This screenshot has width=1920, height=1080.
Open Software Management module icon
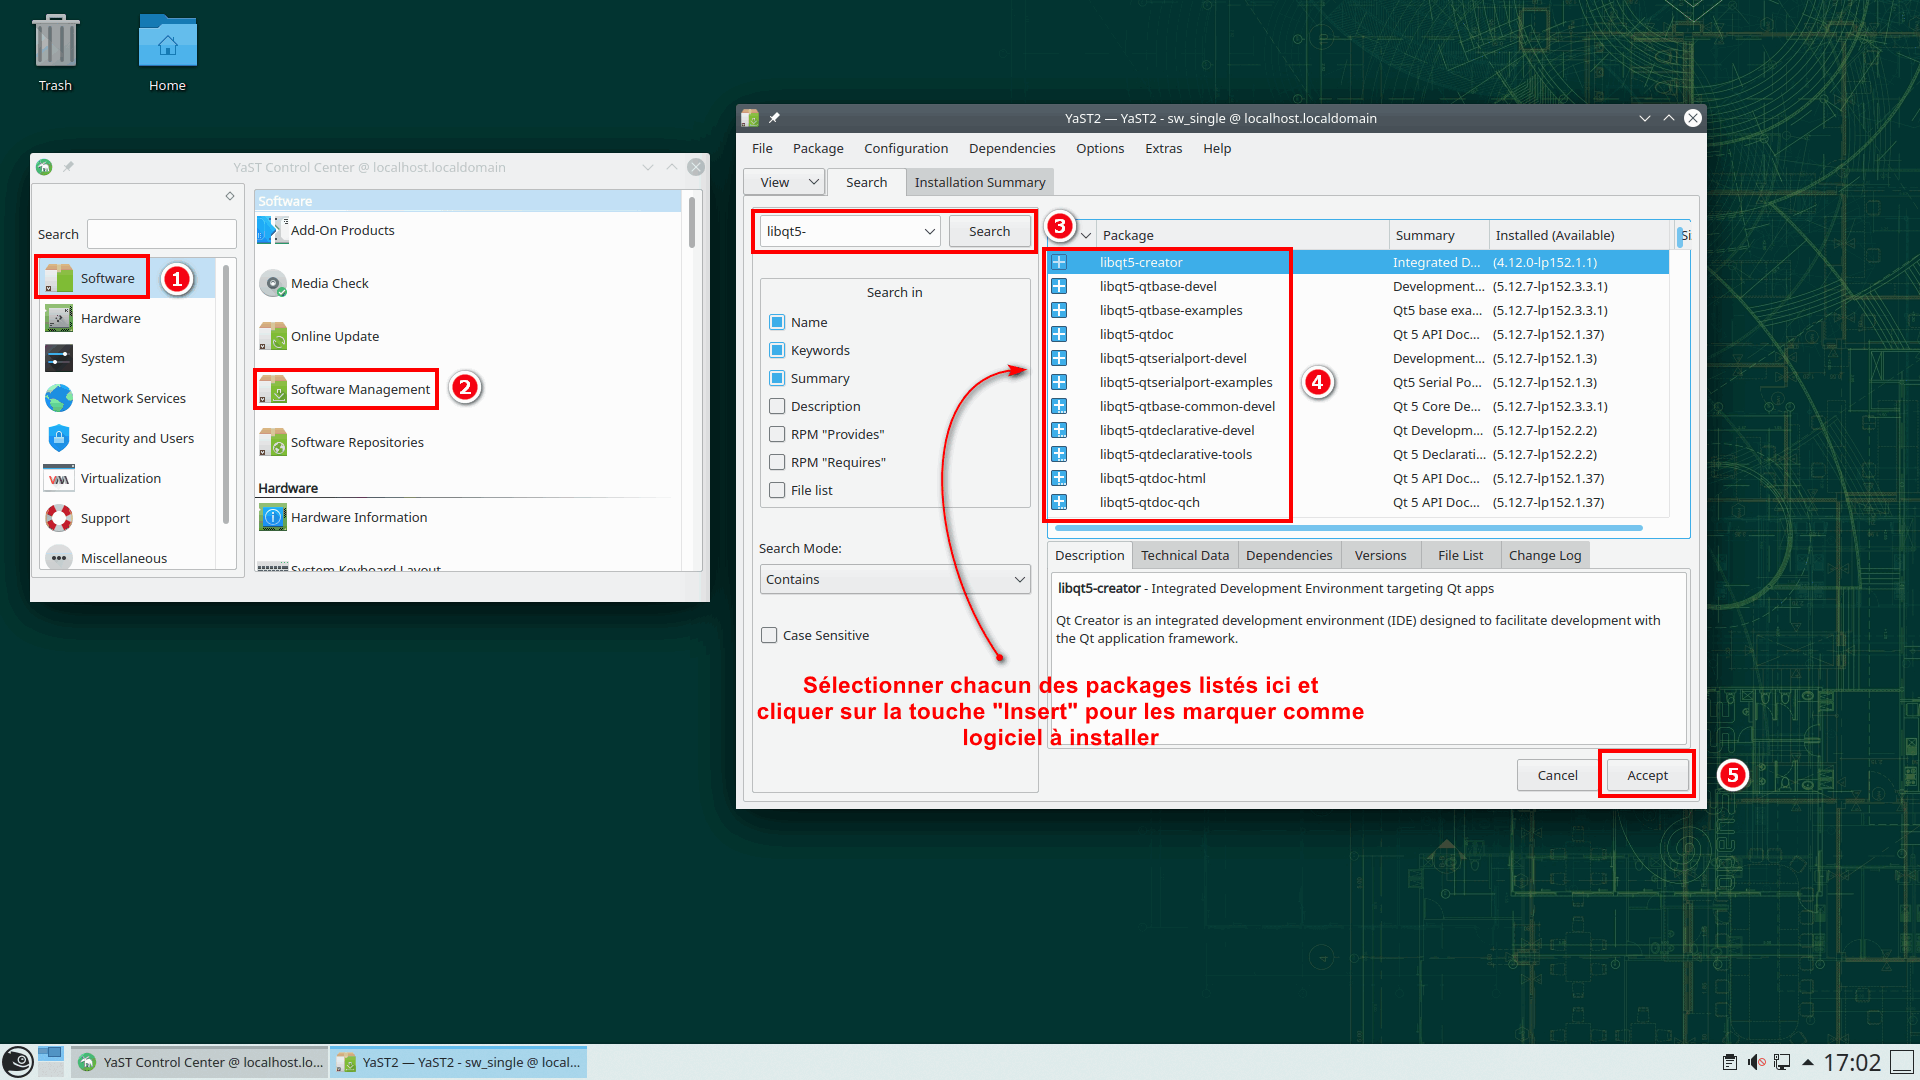point(272,389)
